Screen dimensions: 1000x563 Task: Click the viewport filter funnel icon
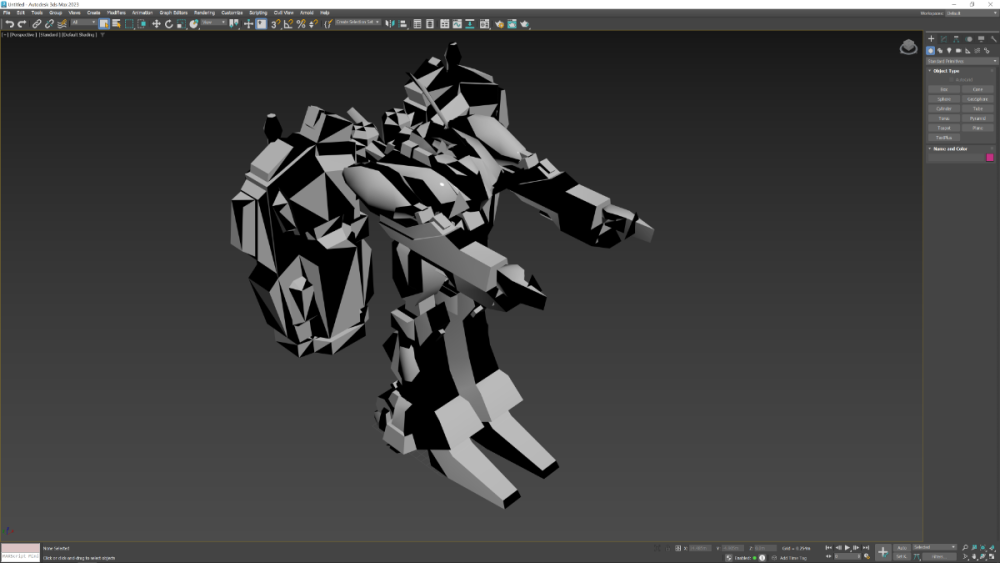(102, 35)
